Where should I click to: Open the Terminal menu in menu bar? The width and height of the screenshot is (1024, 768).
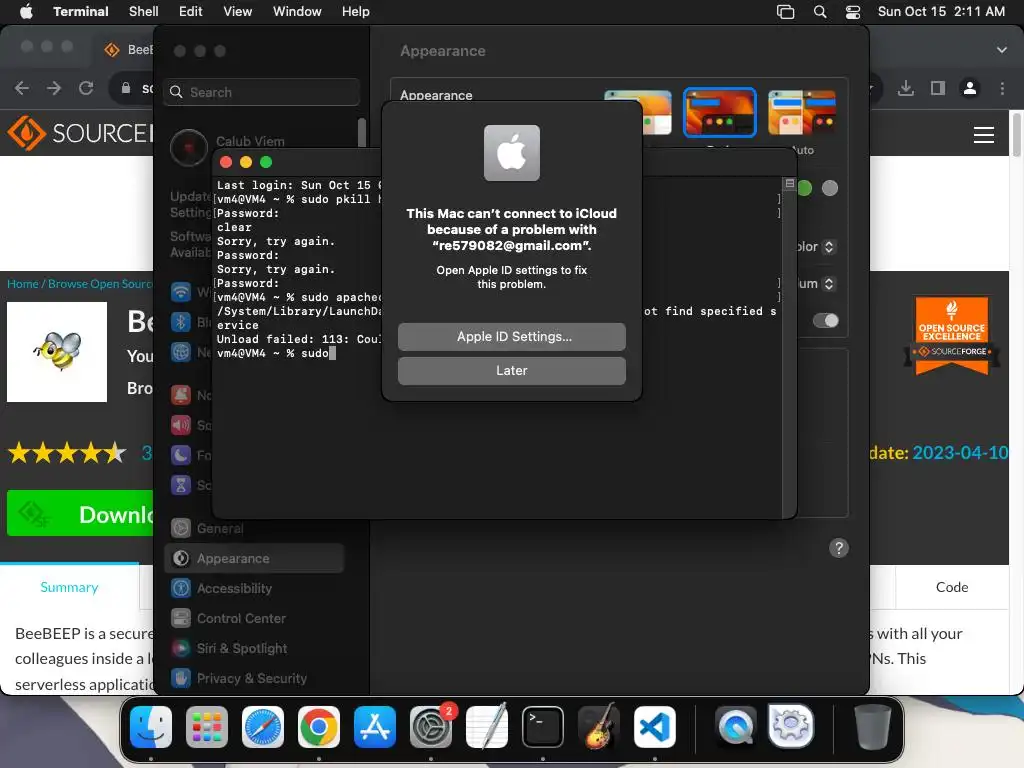(80, 11)
